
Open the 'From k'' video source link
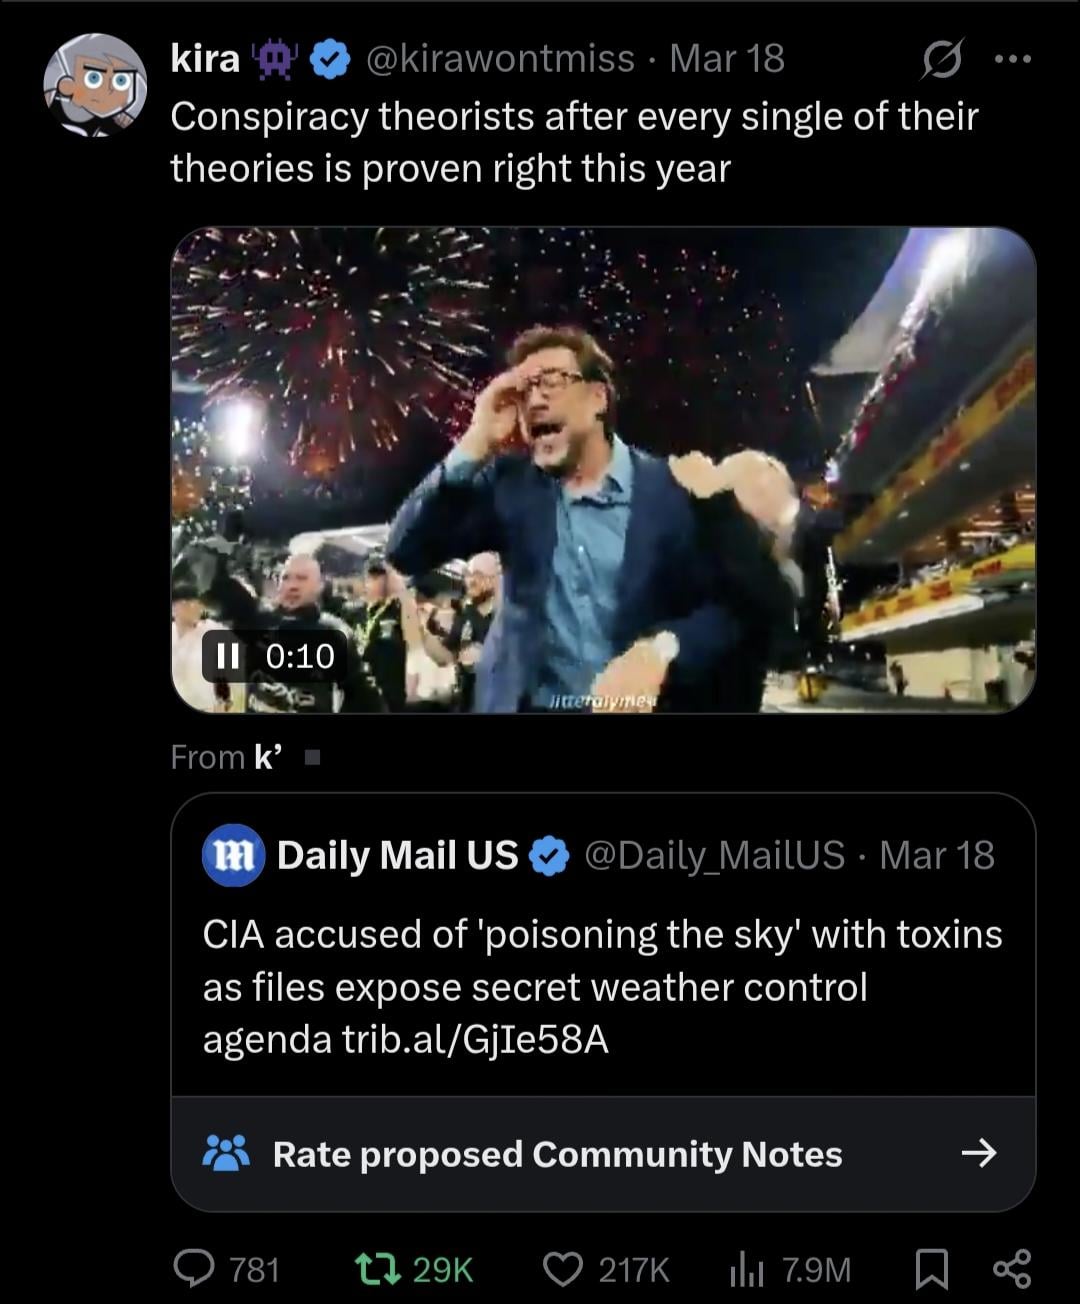267,757
